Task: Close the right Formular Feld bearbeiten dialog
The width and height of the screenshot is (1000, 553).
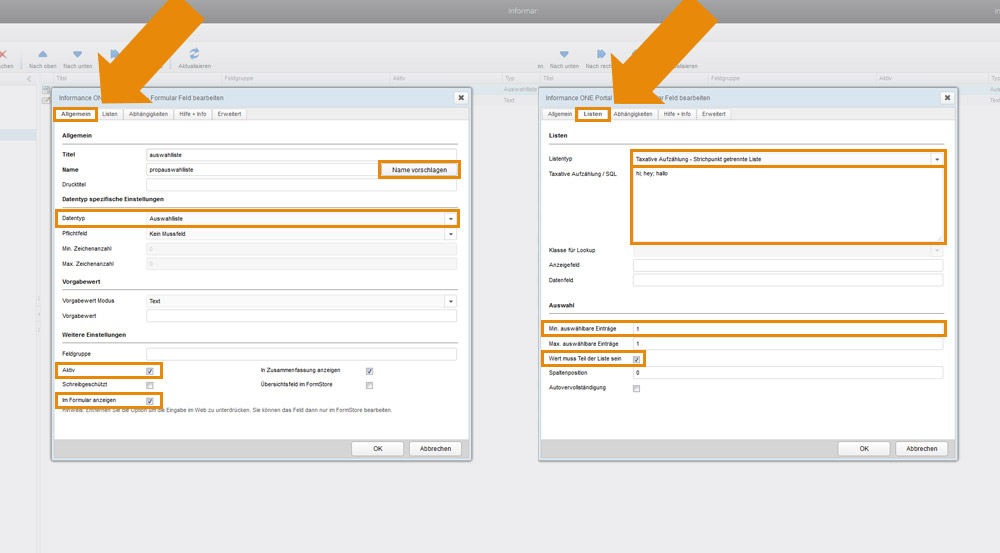Action: coord(947,98)
